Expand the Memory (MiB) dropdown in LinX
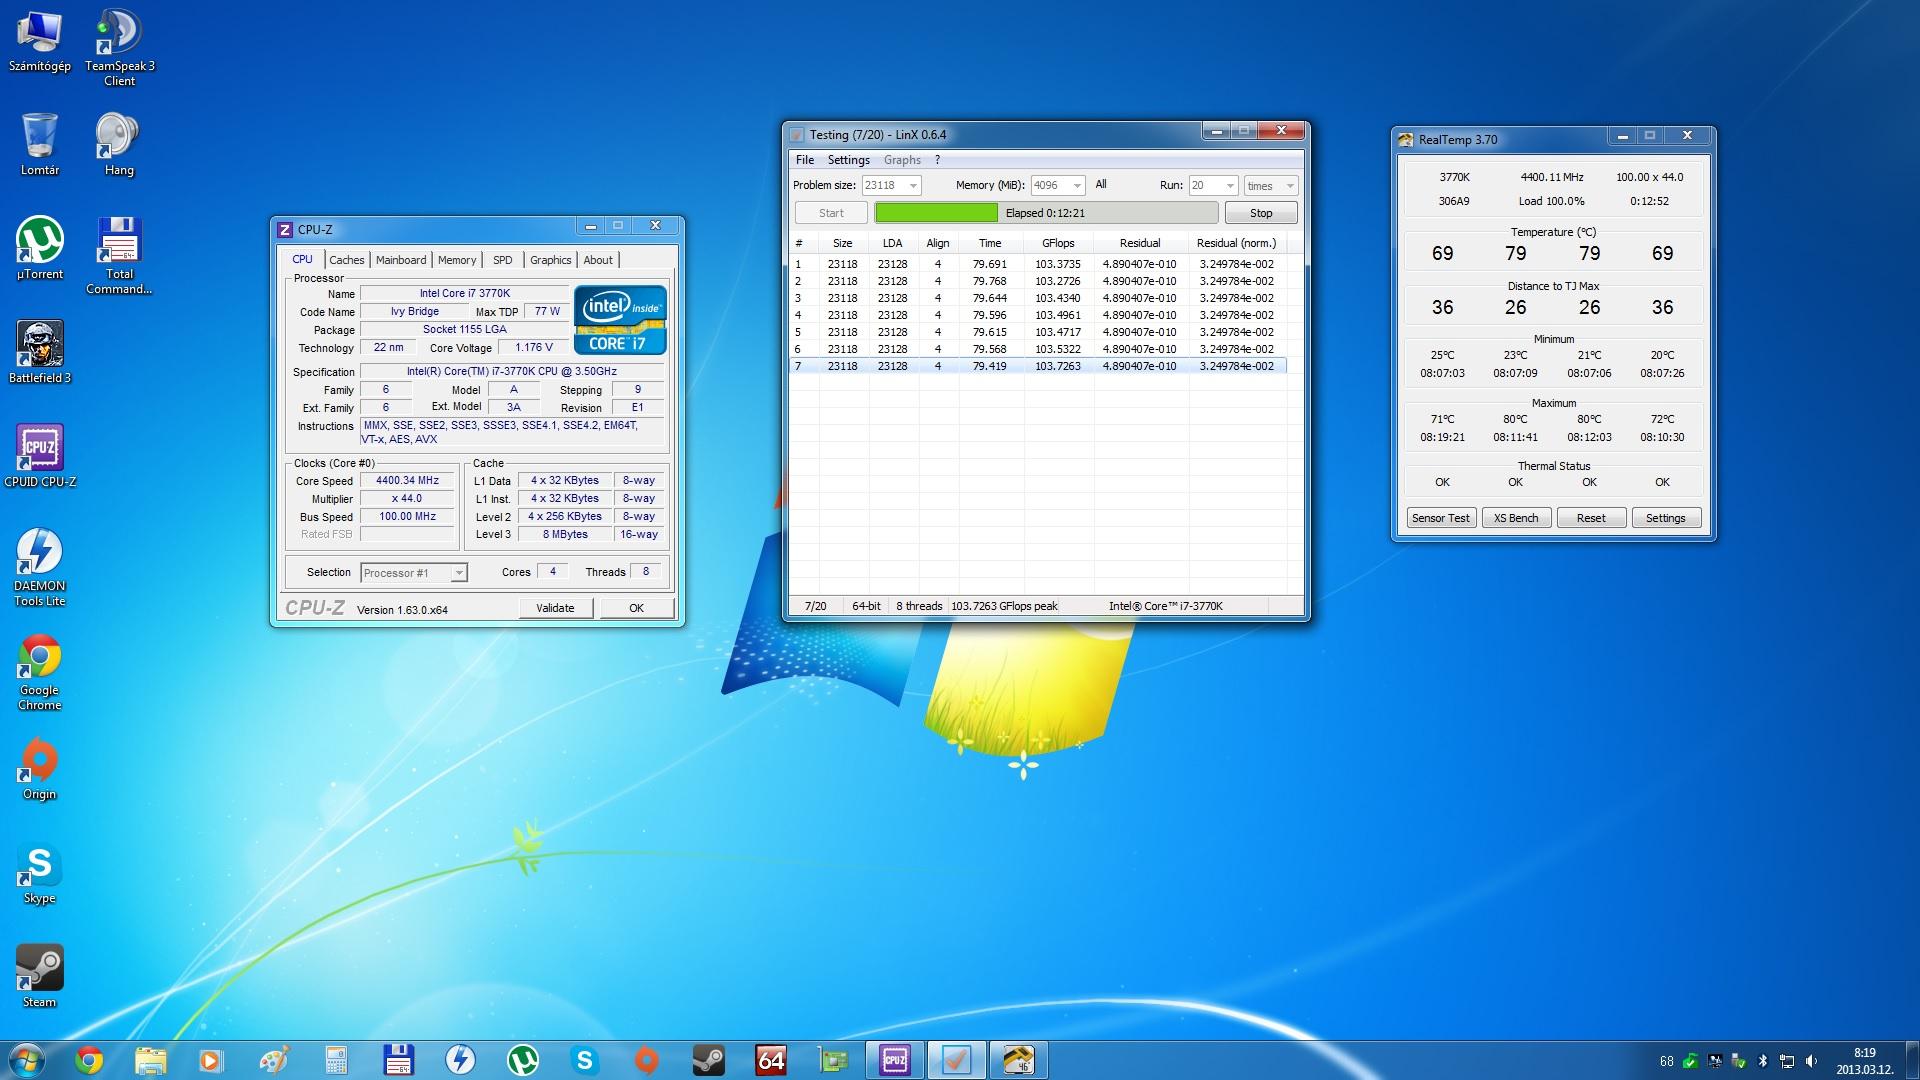Screen dimensions: 1920x1080 pyautogui.click(x=1076, y=186)
